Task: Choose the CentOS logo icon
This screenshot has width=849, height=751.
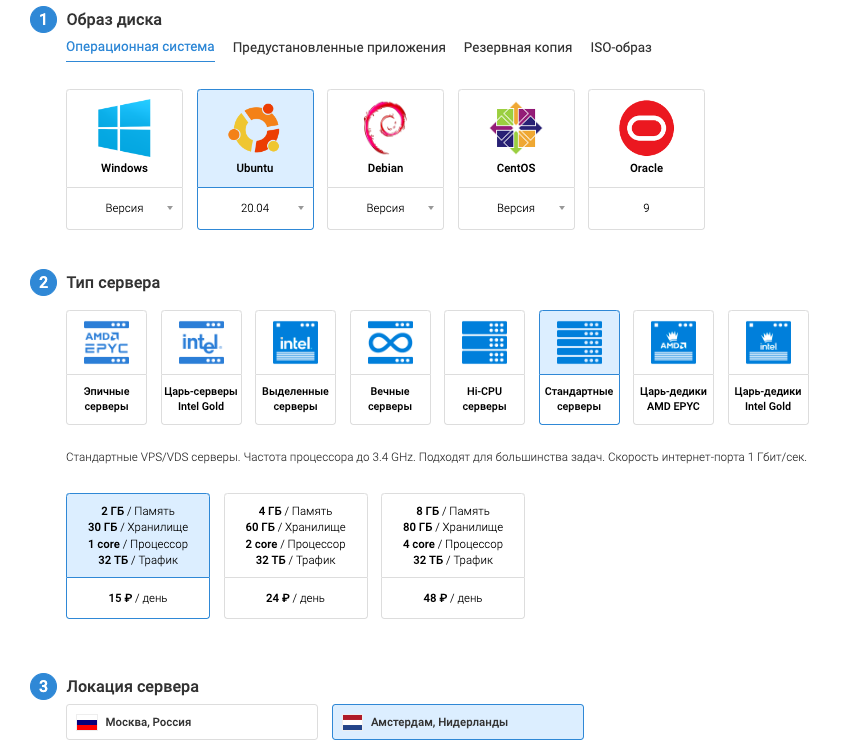Action: coord(516,127)
